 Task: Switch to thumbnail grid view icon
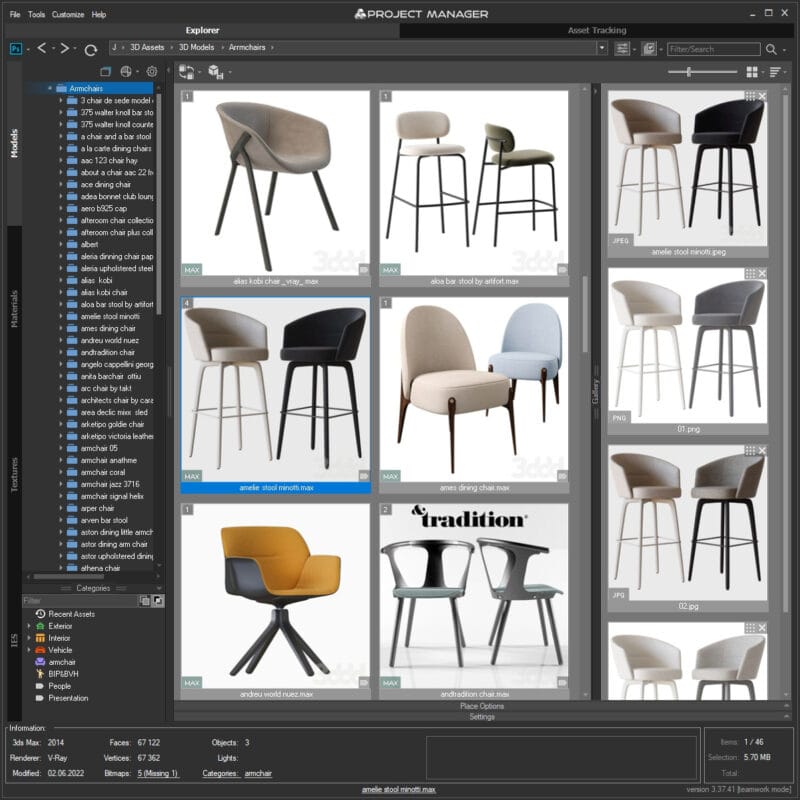(x=752, y=72)
